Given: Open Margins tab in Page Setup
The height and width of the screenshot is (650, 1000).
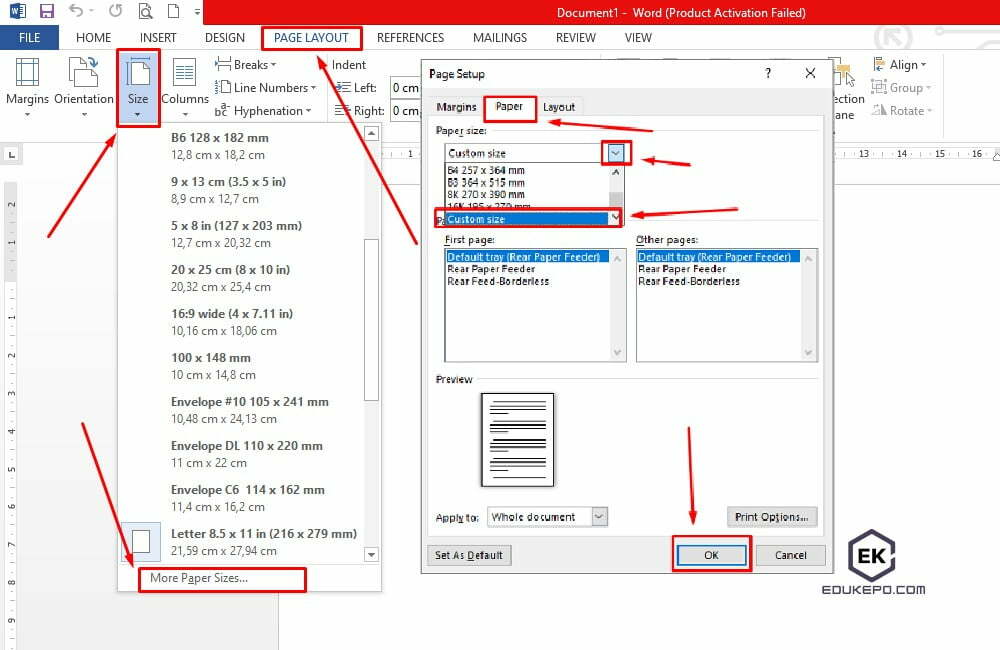Looking at the screenshot, I should click(x=456, y=107).
